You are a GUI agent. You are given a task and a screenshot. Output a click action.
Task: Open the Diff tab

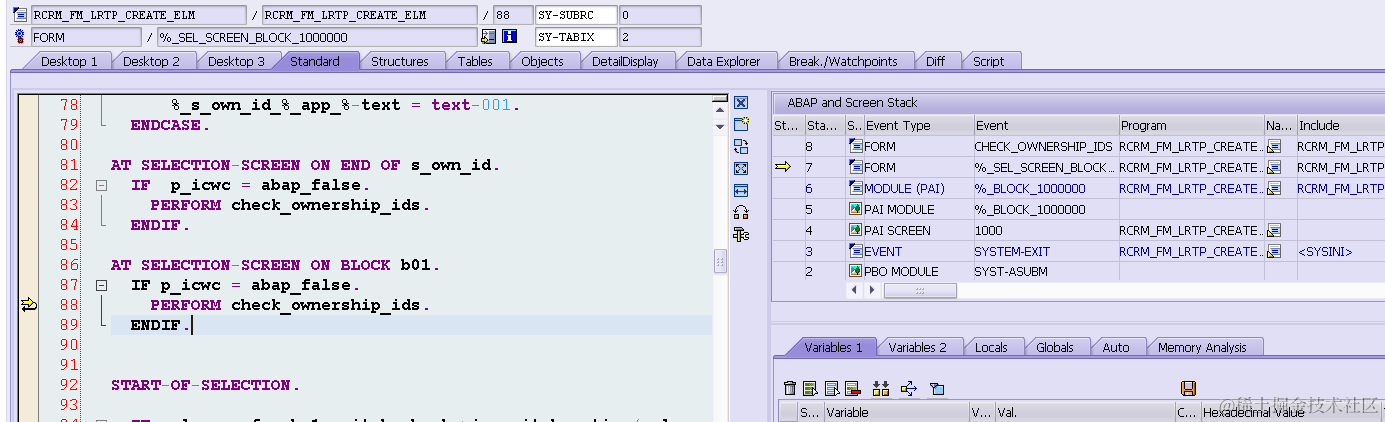935,61
